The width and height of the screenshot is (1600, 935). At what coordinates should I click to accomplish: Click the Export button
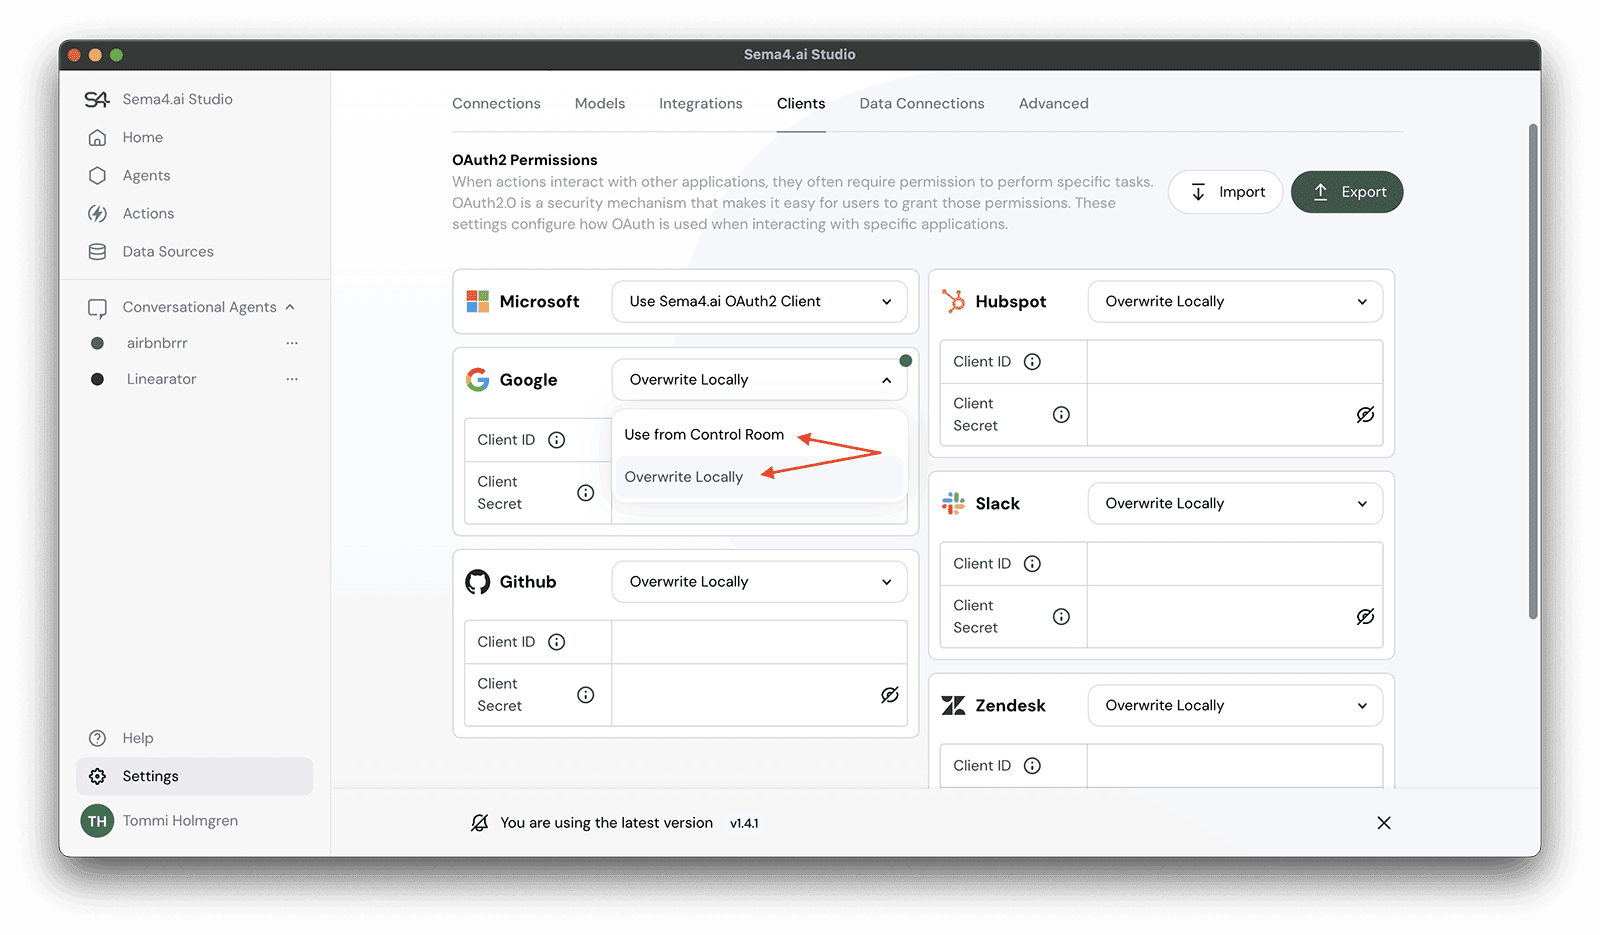click(x=1347, y=192)
